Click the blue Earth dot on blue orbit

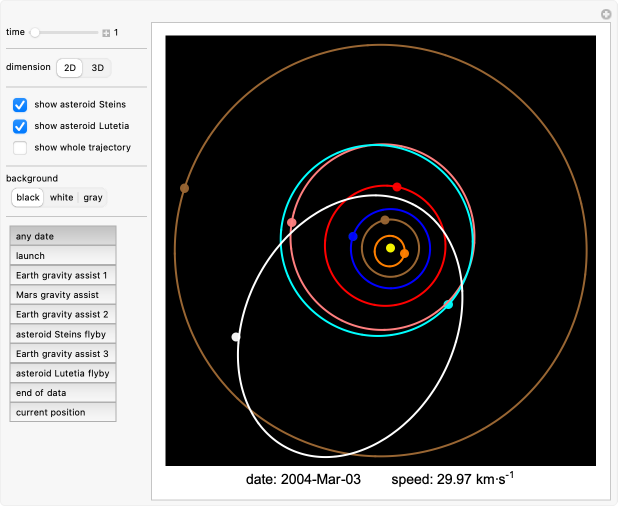[x=353, y=236]
